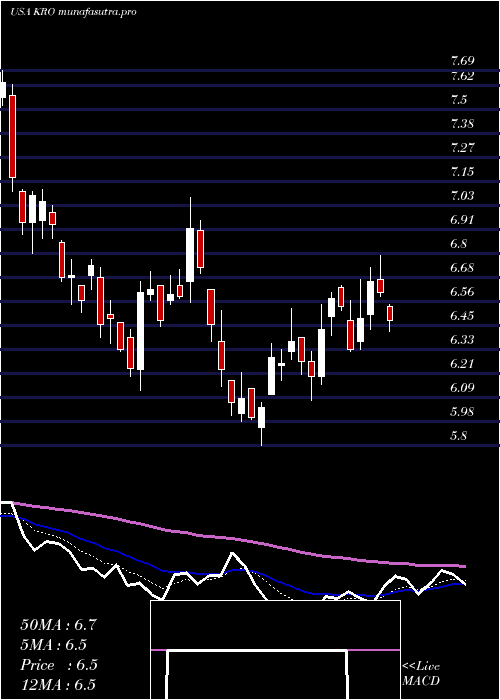Click the white MACD histogram box
The width and height of the screenshot is (500, 700).
pos(275,650)
